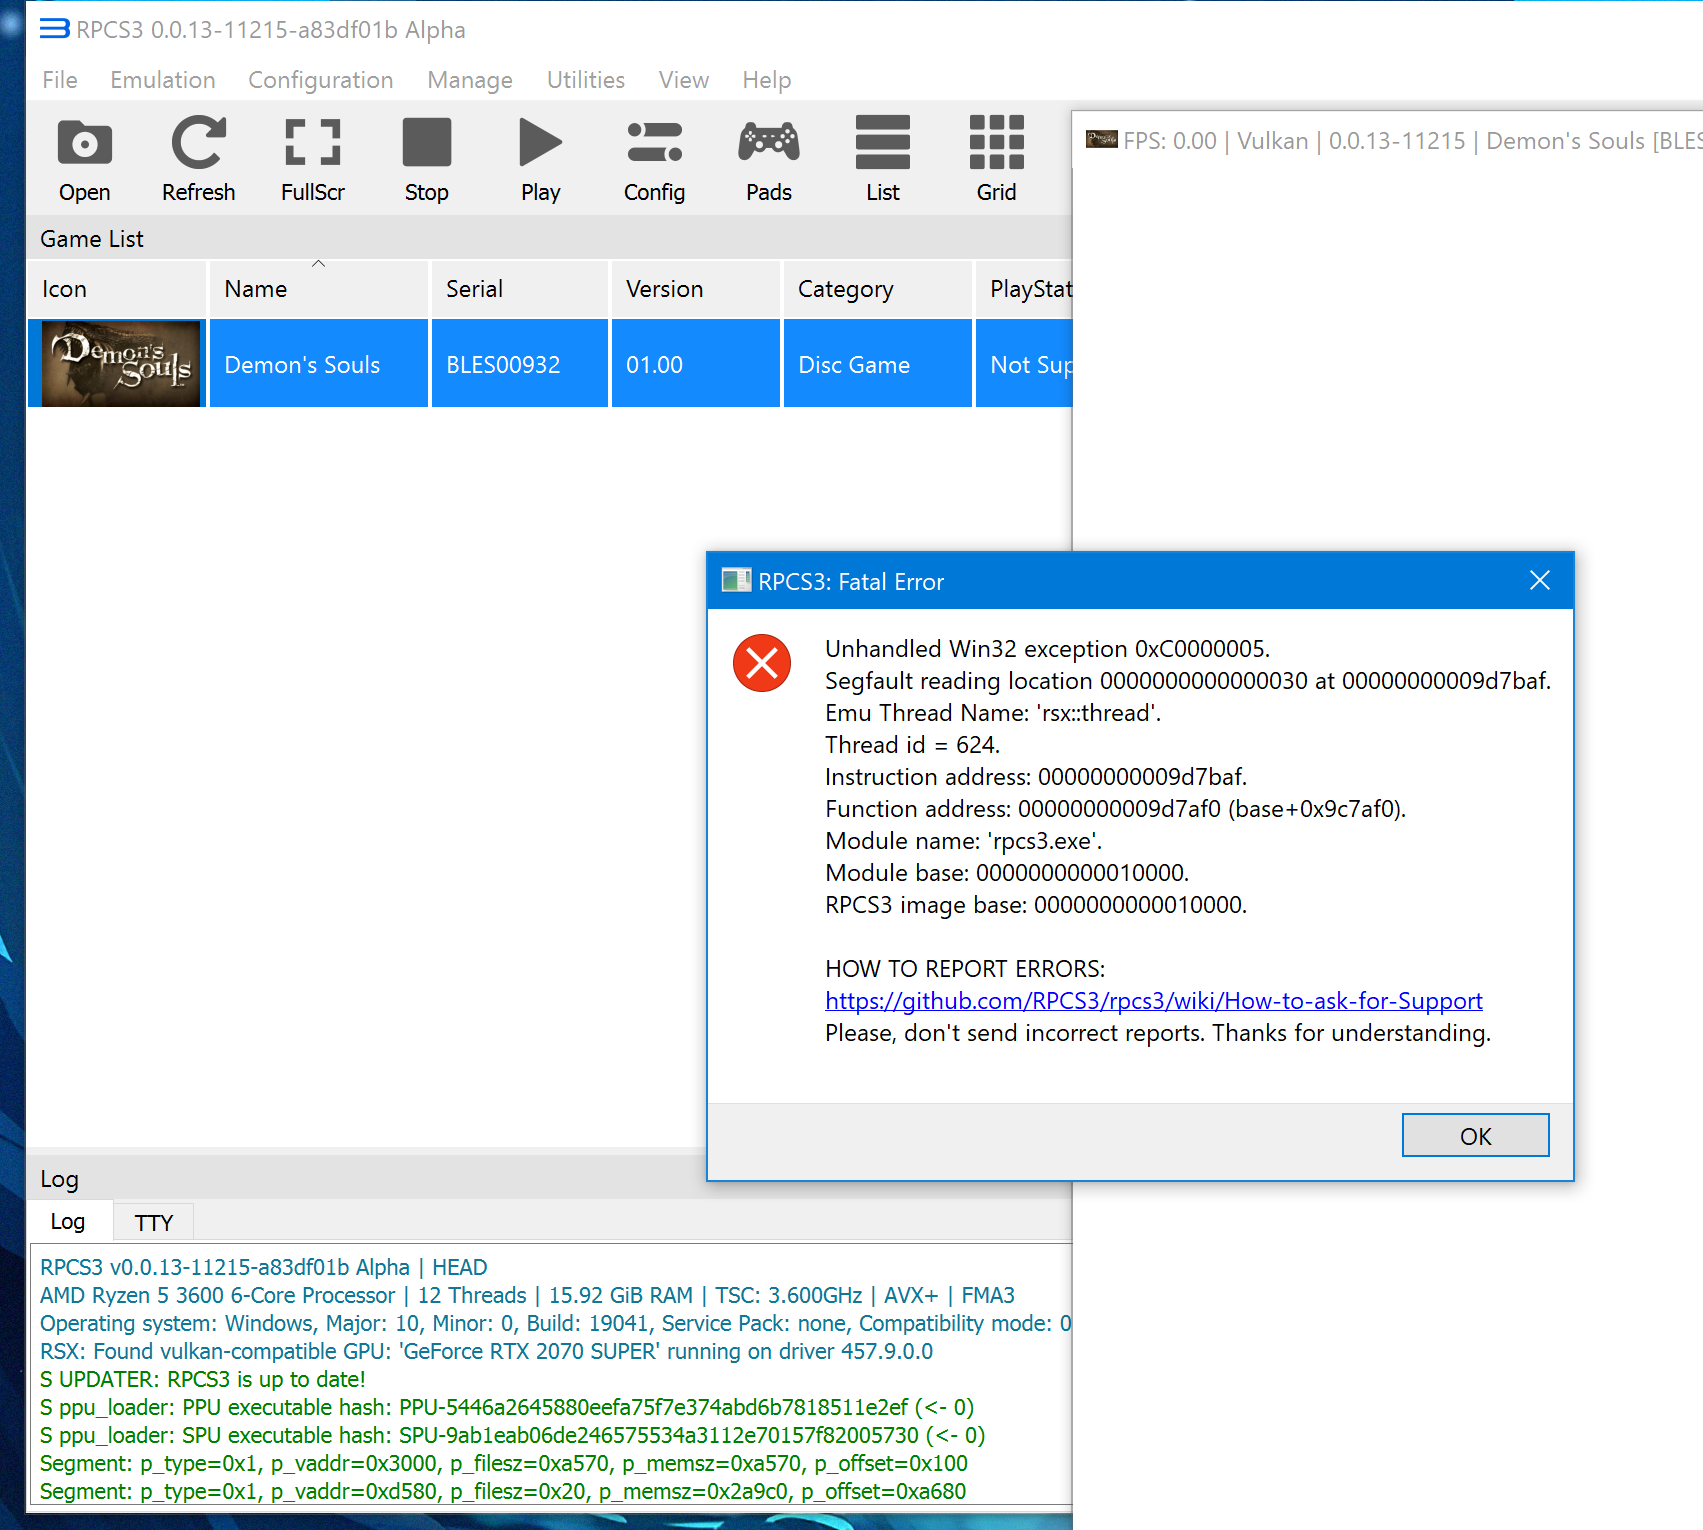Click the 'Emu Thread Name' error line
Viewport: 1703px width, 1530px height.
[x=993, y=713]
